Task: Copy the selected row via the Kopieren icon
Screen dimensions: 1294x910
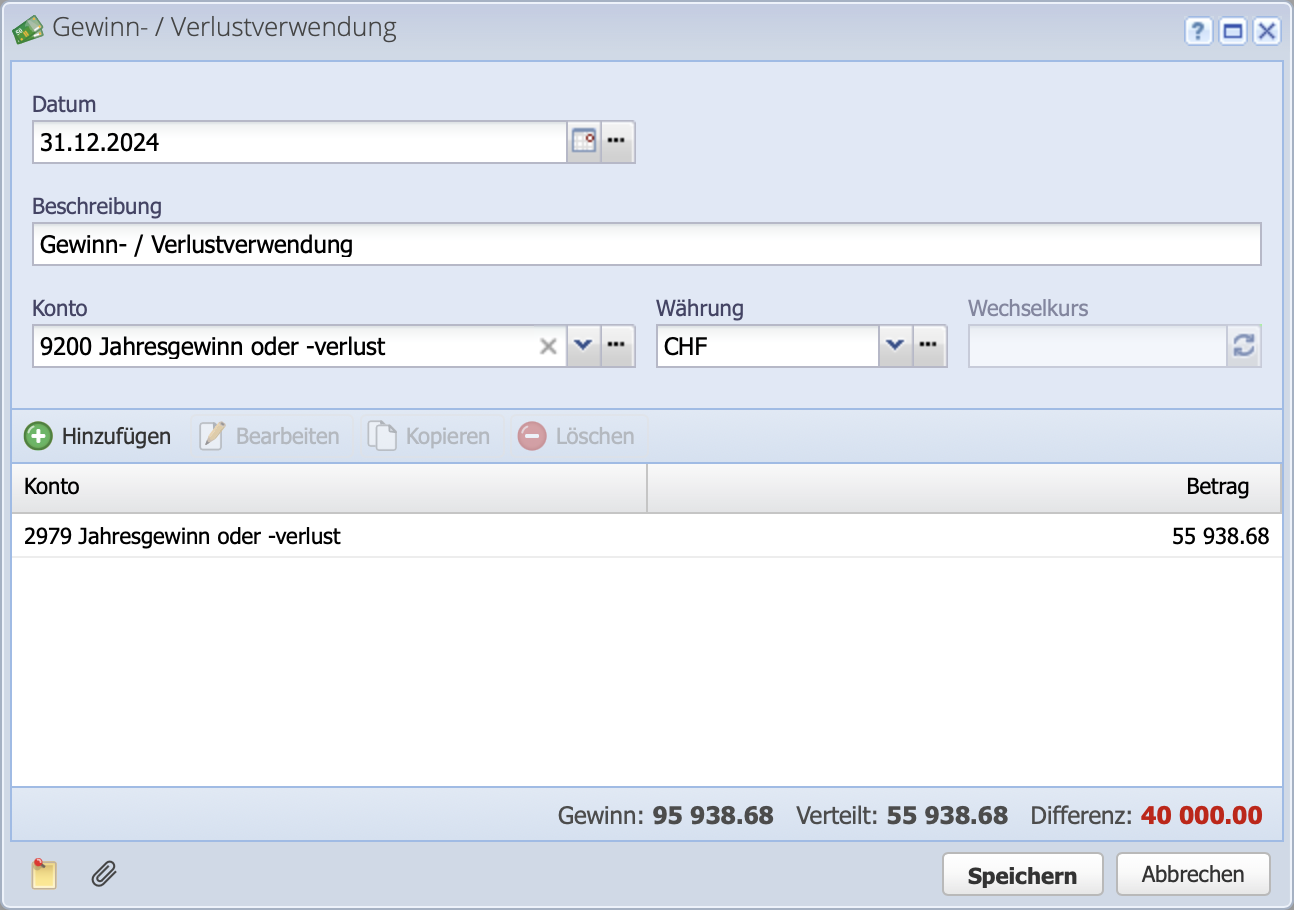Action: point(383,435)
